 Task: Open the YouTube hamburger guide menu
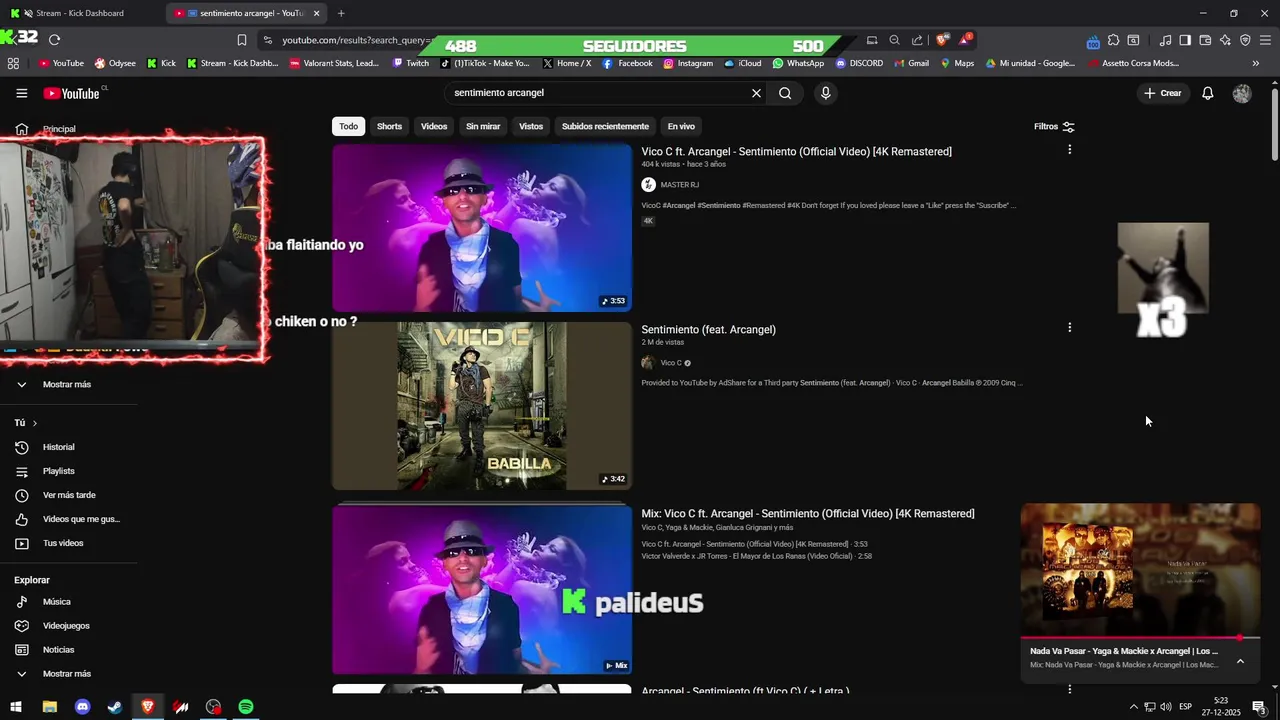(x=22, y=93)
